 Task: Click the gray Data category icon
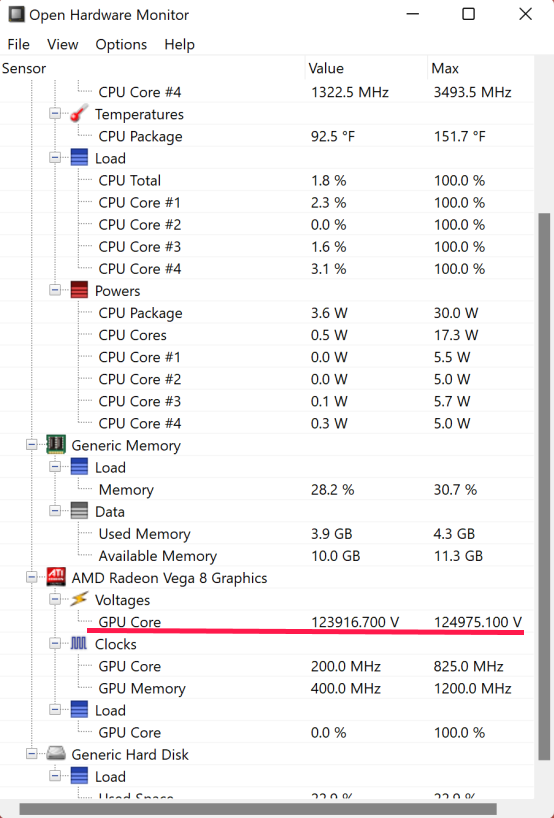pyautogui.click(x=79, y=511)
